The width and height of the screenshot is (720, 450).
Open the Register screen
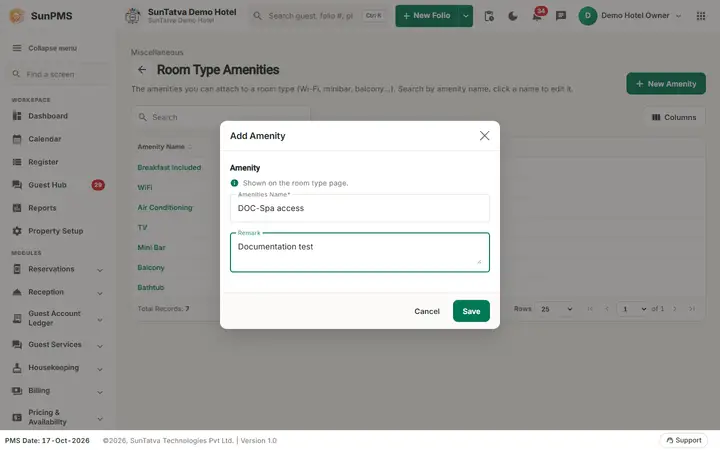click(43, 162)
